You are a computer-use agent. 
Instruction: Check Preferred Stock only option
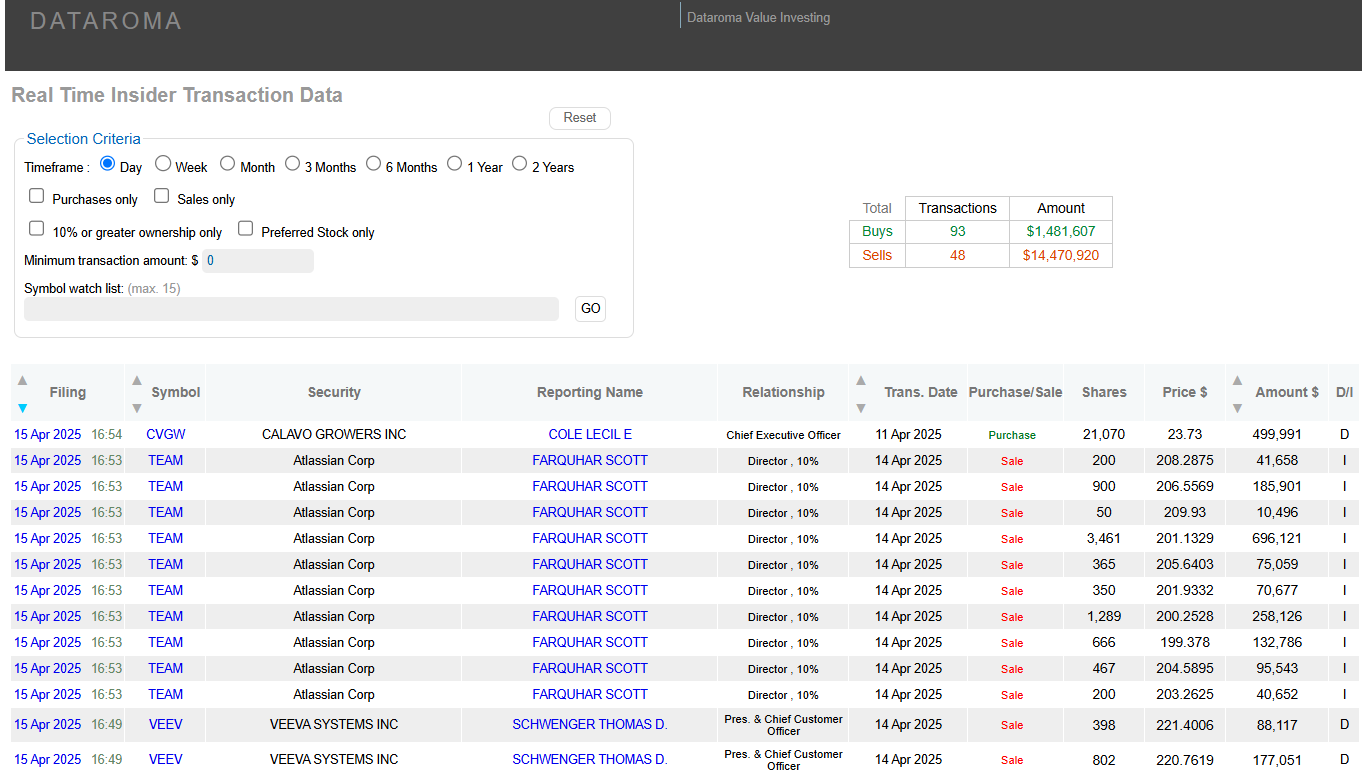click(x=245, y=229)
